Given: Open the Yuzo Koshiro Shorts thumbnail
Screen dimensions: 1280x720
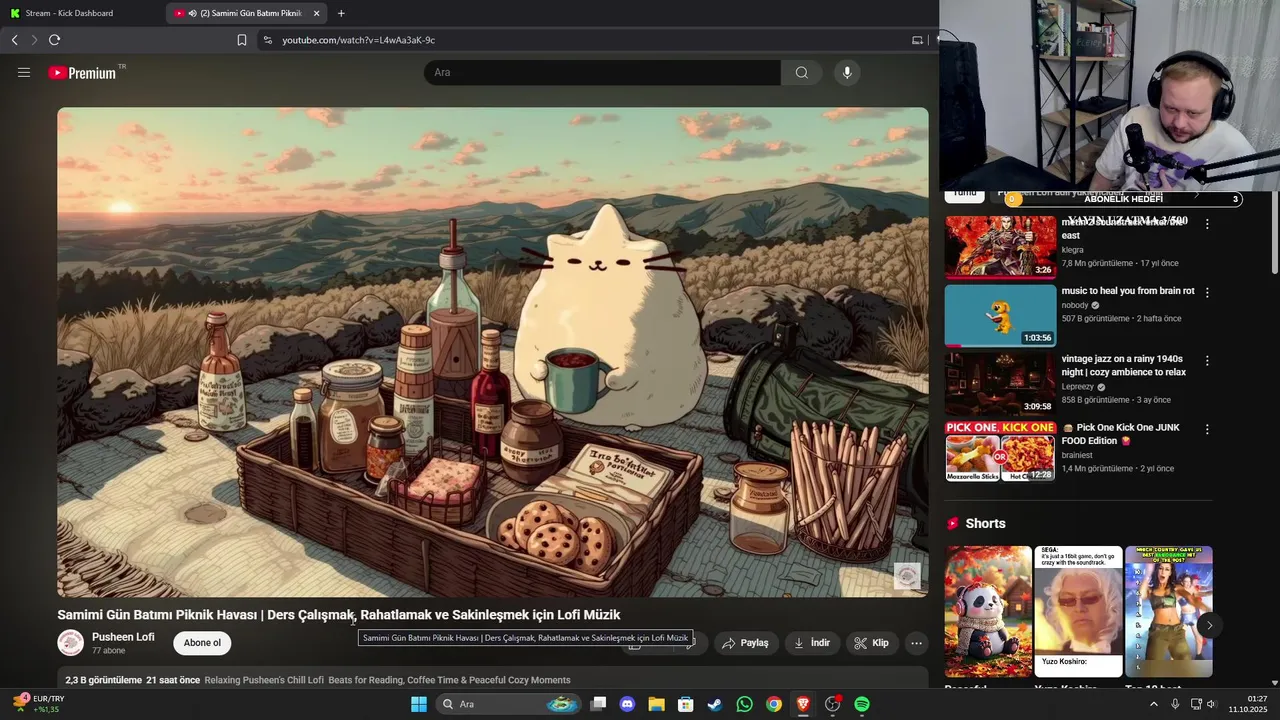Looking at the screenshot, I should [x=1078, y=611].
